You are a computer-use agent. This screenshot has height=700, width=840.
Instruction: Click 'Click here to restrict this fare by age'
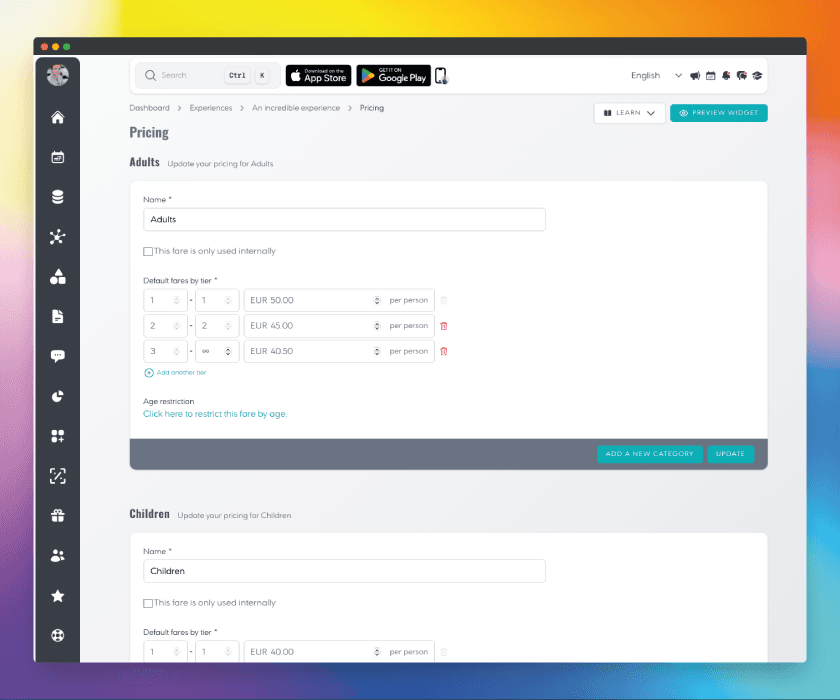point(215,414)
